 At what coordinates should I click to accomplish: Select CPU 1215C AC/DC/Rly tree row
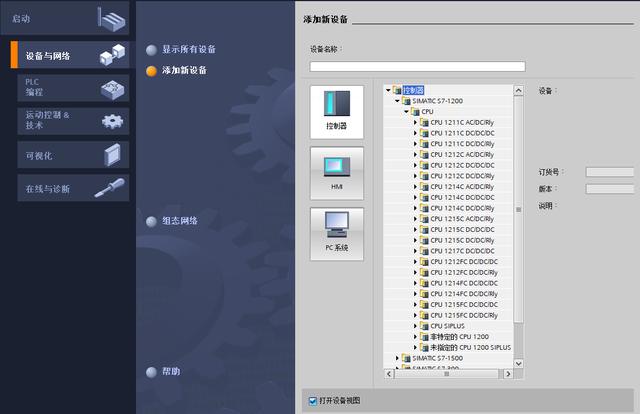click(462, 219)
